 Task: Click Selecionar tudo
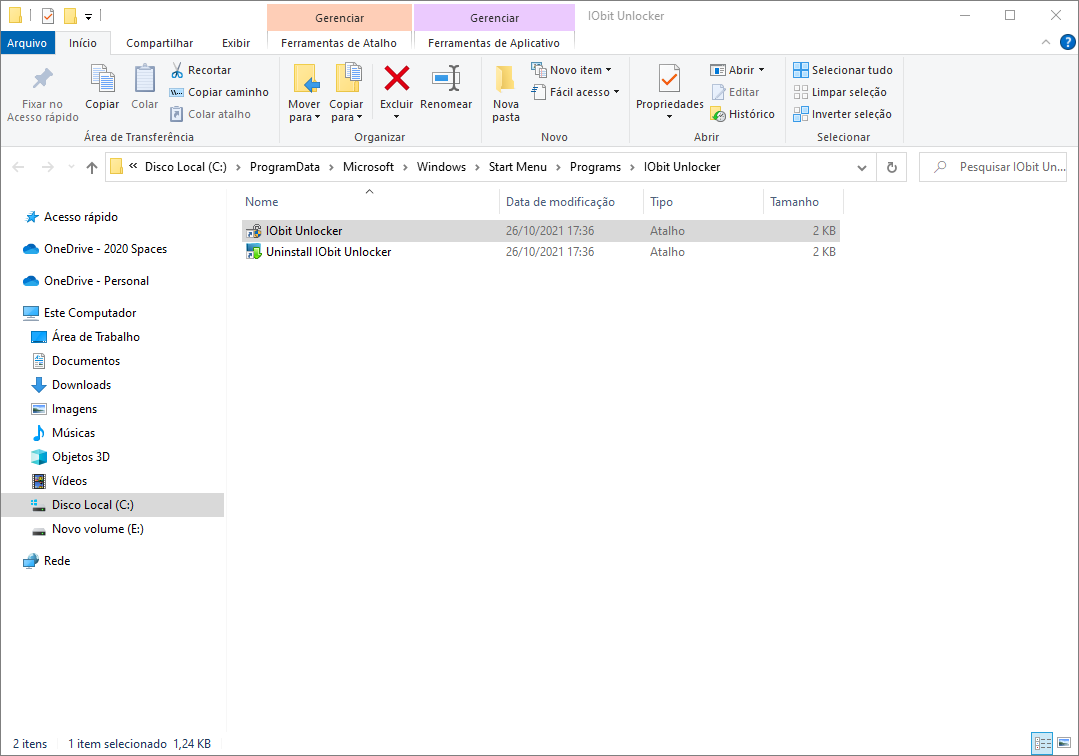pos(843,70)
